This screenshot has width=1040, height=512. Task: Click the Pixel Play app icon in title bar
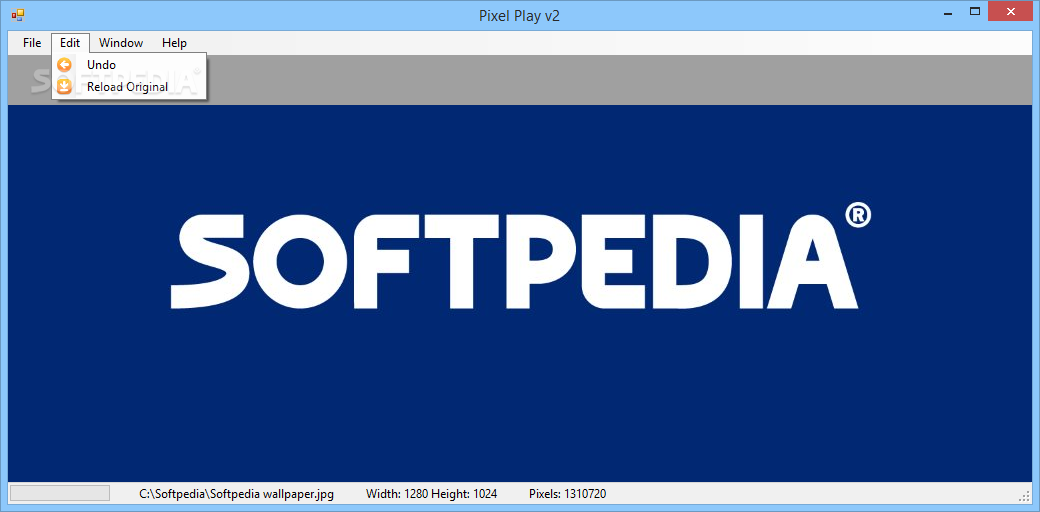(x=17, y=15)
